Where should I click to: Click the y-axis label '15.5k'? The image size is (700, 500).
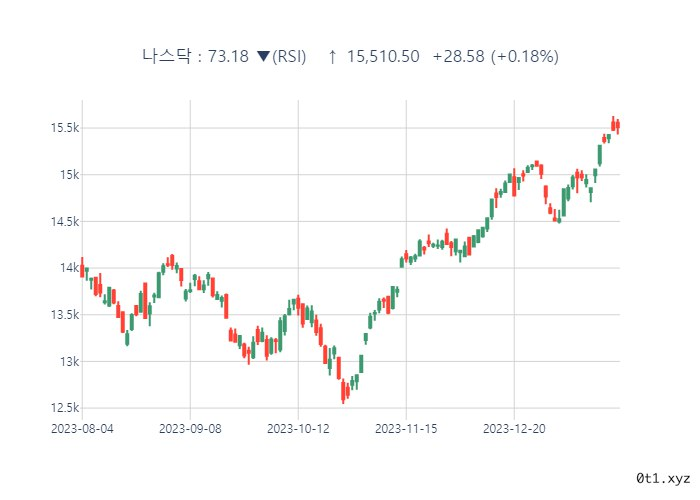coord(65,128)
